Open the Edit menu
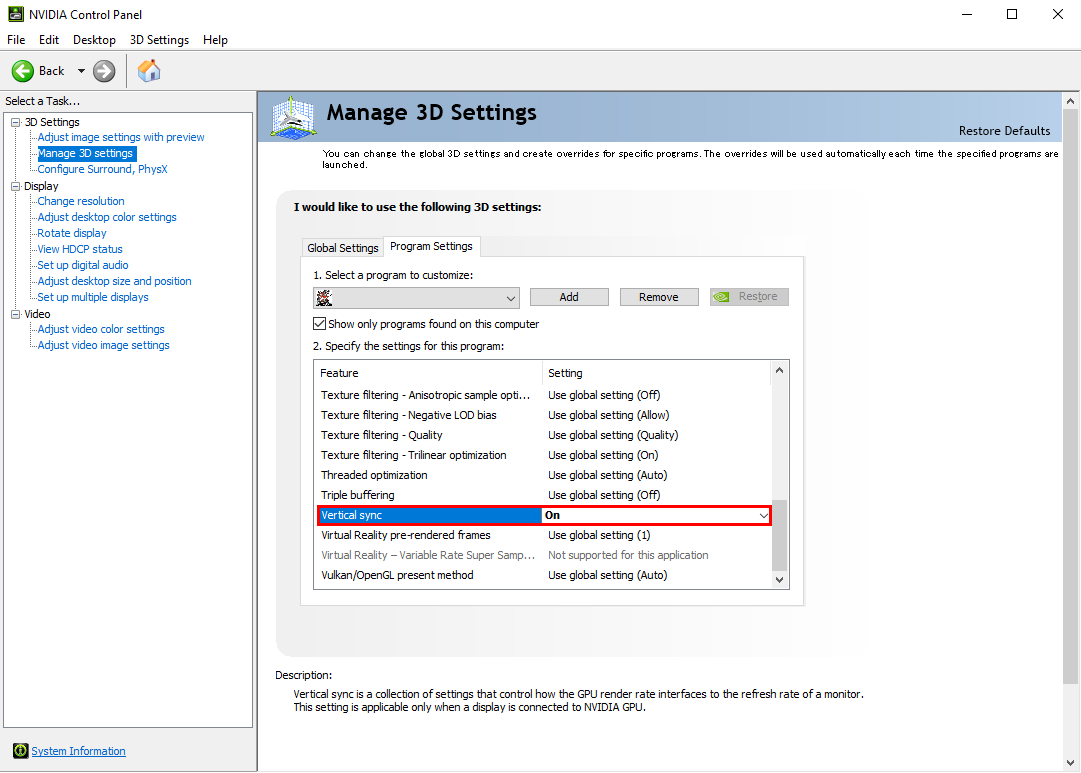This screenshot has width=1081, height=773. coord(49,40)
